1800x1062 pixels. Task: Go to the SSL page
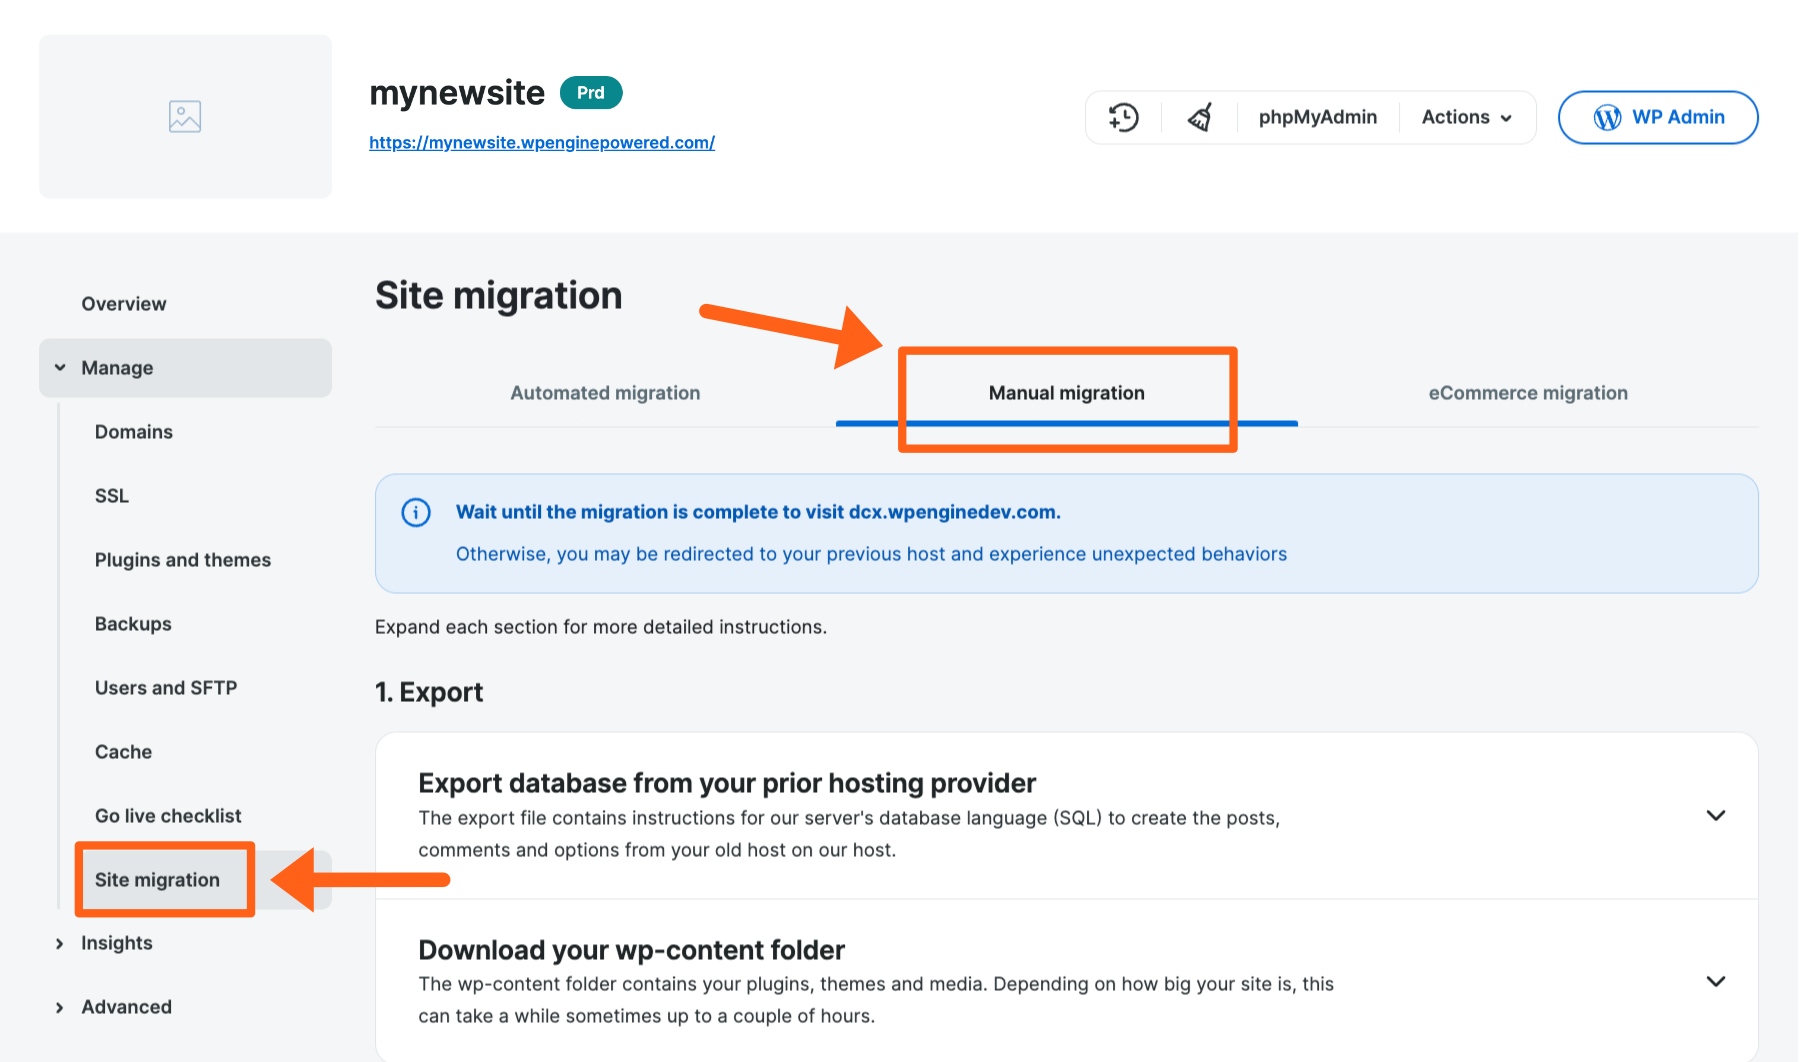(x=111, y=495)
